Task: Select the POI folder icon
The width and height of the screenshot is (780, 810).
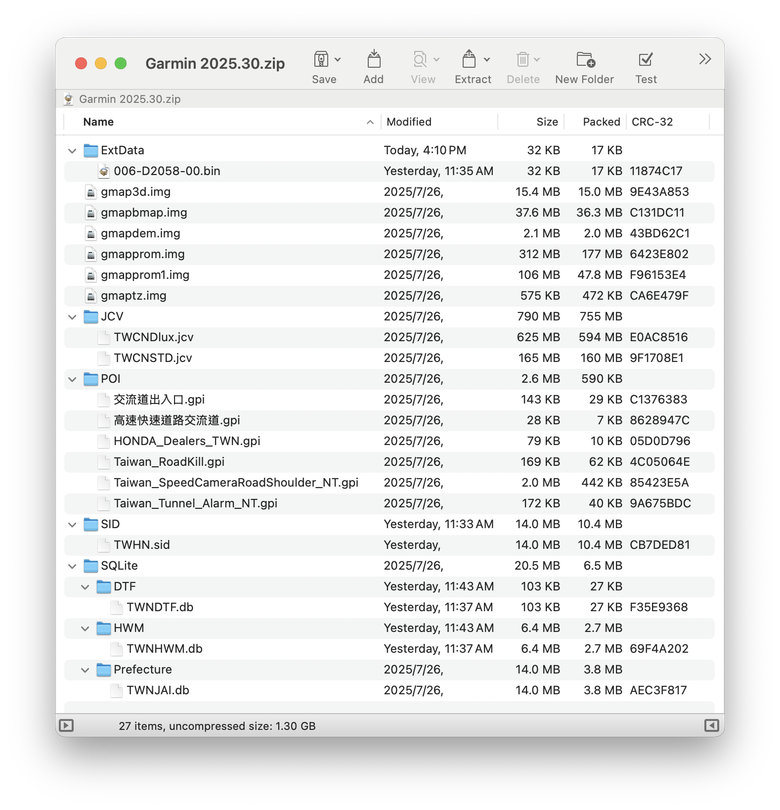Action: (91, 379)
